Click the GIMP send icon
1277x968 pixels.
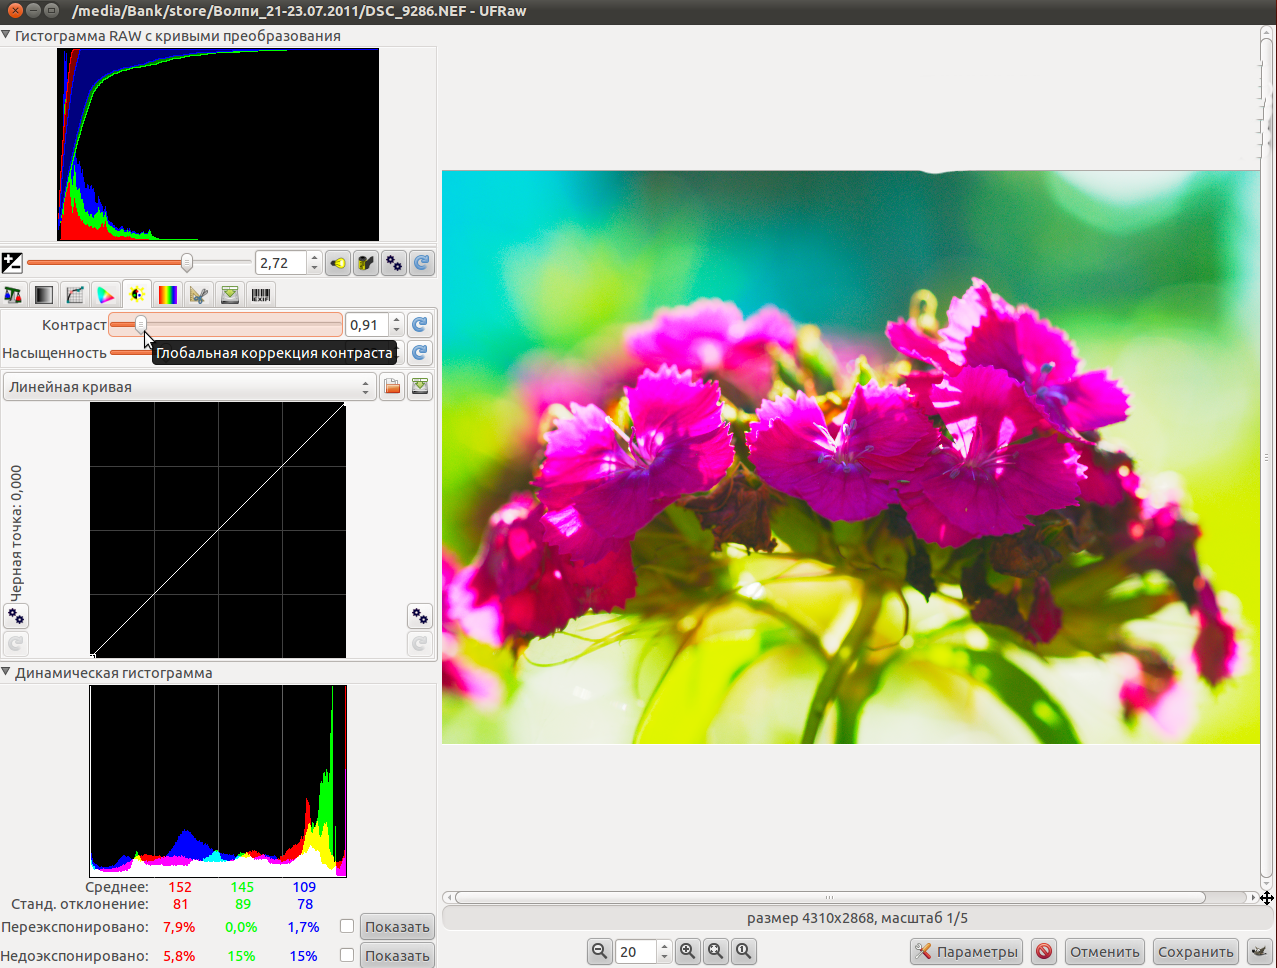(1258, 951)
